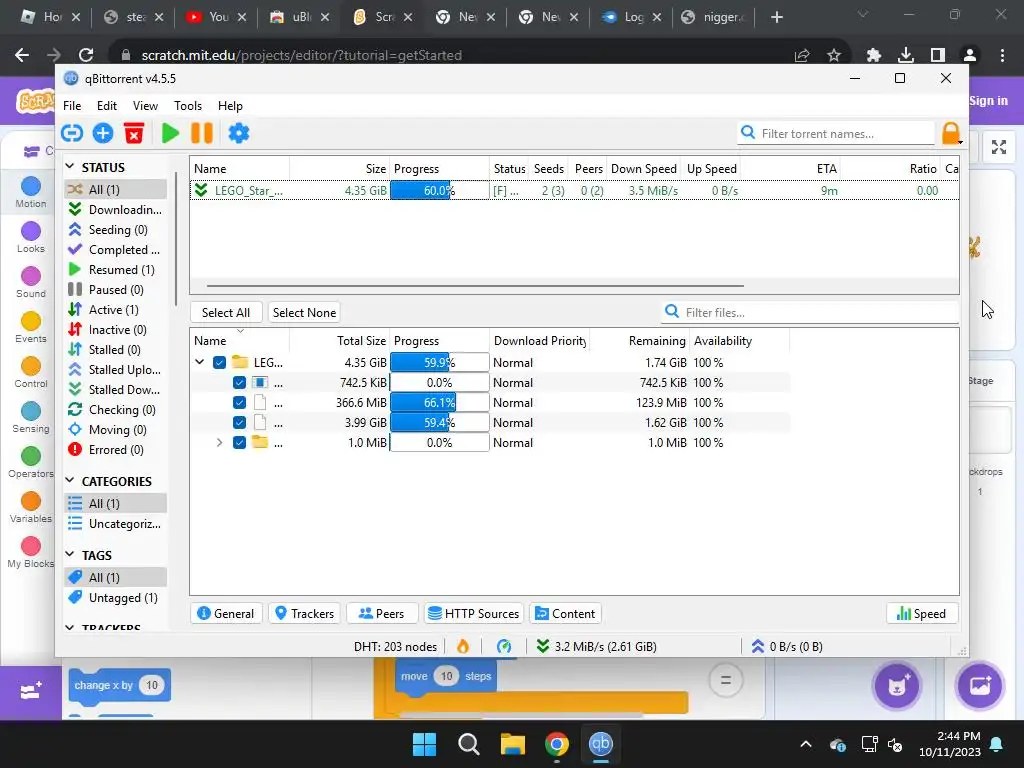The image size is (1024, 768).
Task: Switch to the Content tab
Action: 565,614
